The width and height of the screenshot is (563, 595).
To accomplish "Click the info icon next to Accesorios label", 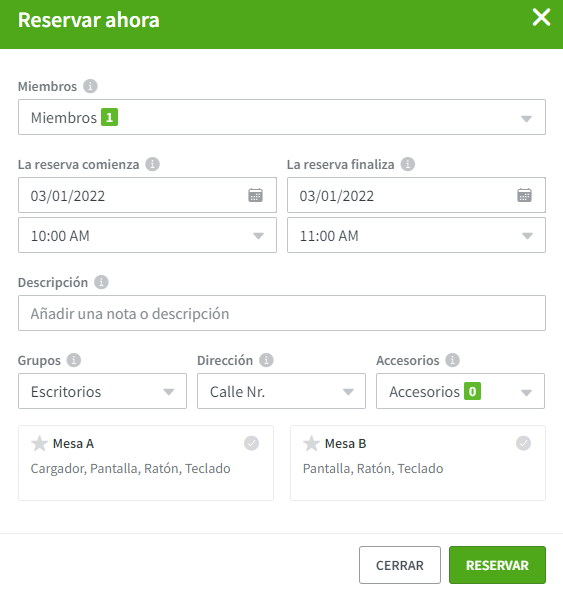I will [x=452, y=360].
